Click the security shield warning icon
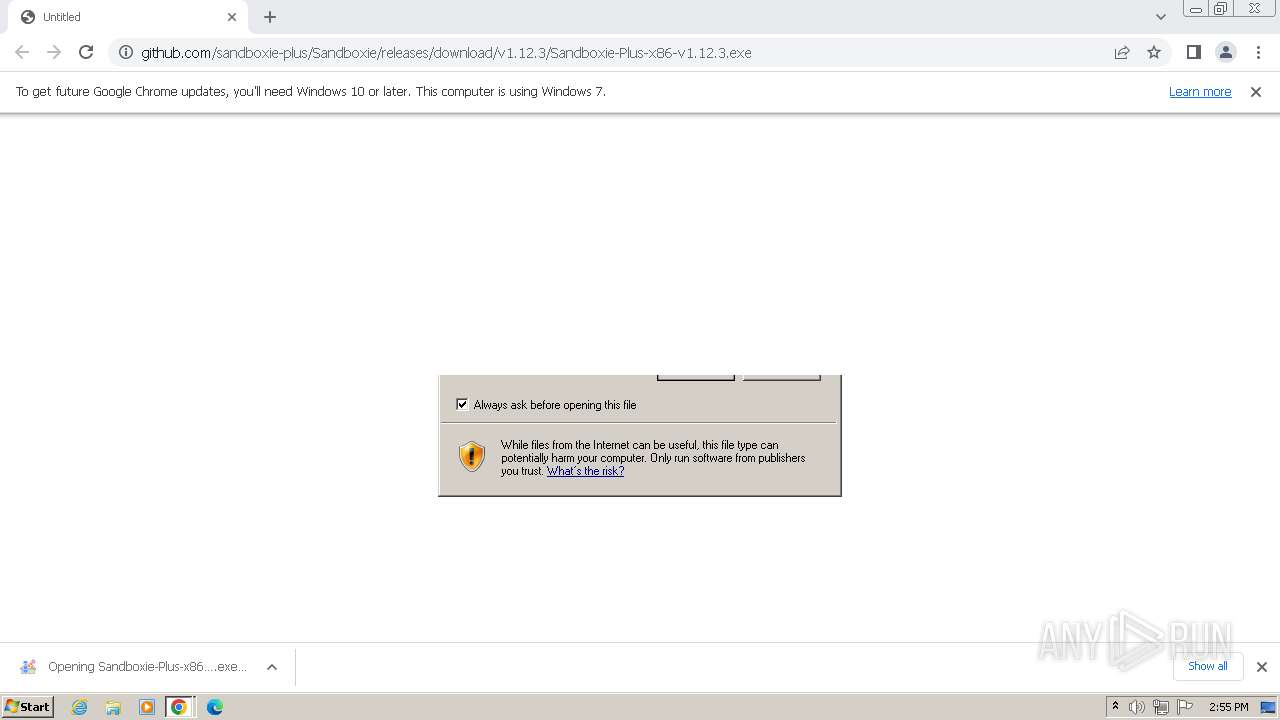The height and width of the screenshot is (720, 1280). click(472, 456)
